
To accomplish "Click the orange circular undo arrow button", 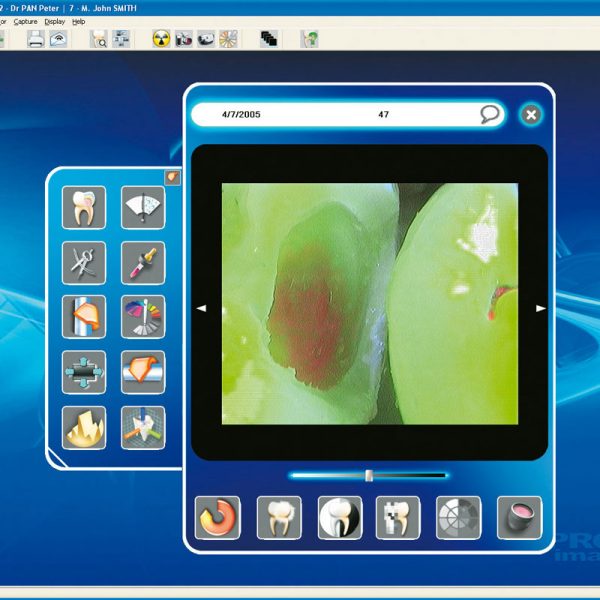I will click(x=218, y=518).
